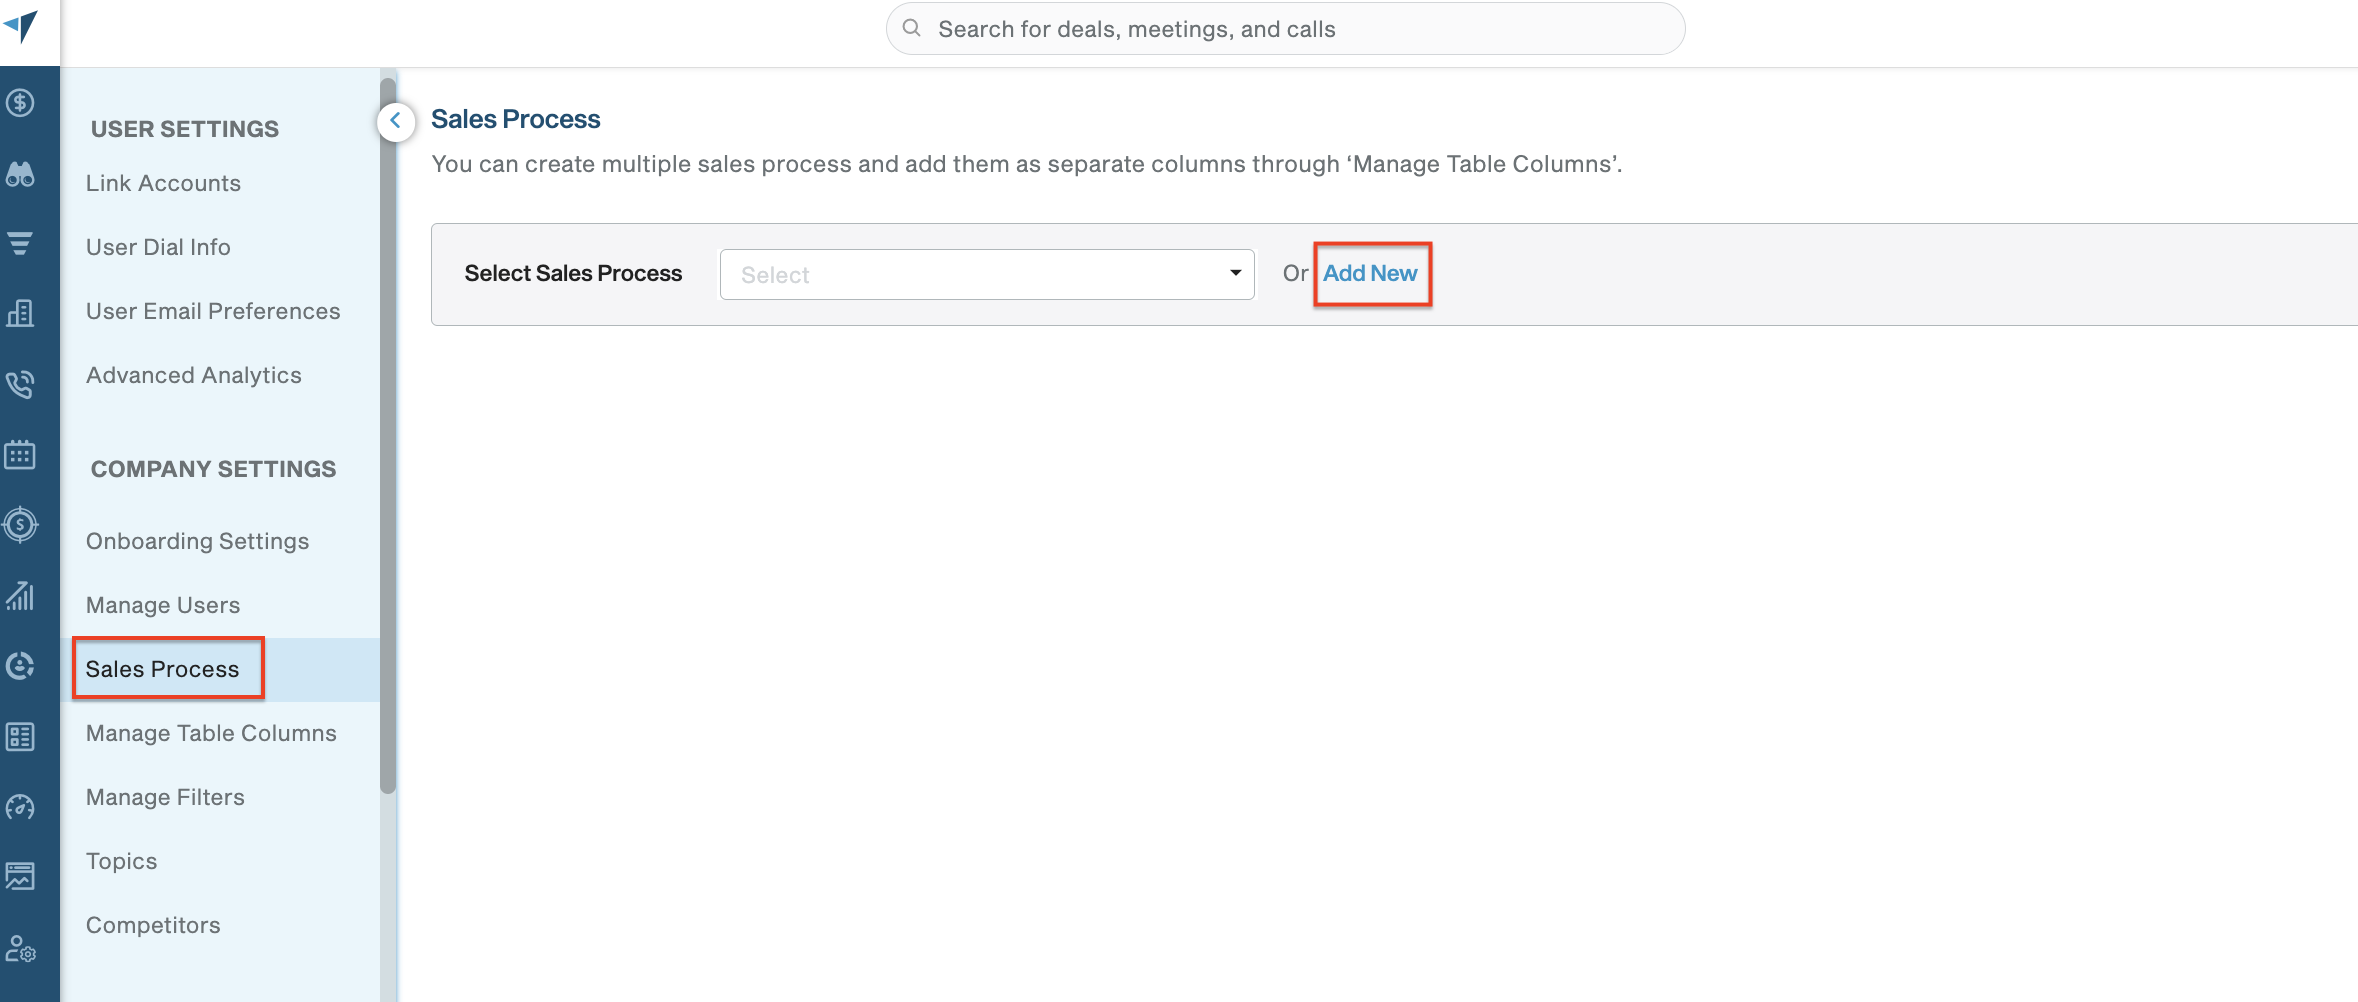Click the dollar sign deals icon
Viewport: 2358px width, 1002px height.
click(20, 103)
